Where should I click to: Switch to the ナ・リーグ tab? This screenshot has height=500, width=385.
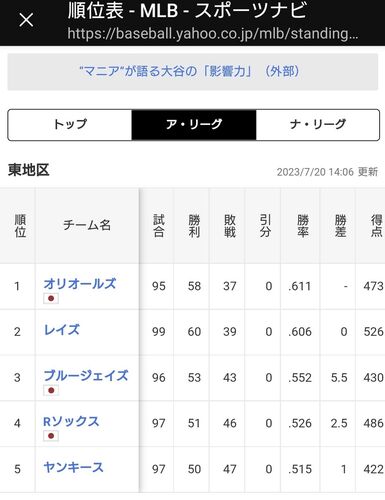pyautogui.click(x=318, y=125)
